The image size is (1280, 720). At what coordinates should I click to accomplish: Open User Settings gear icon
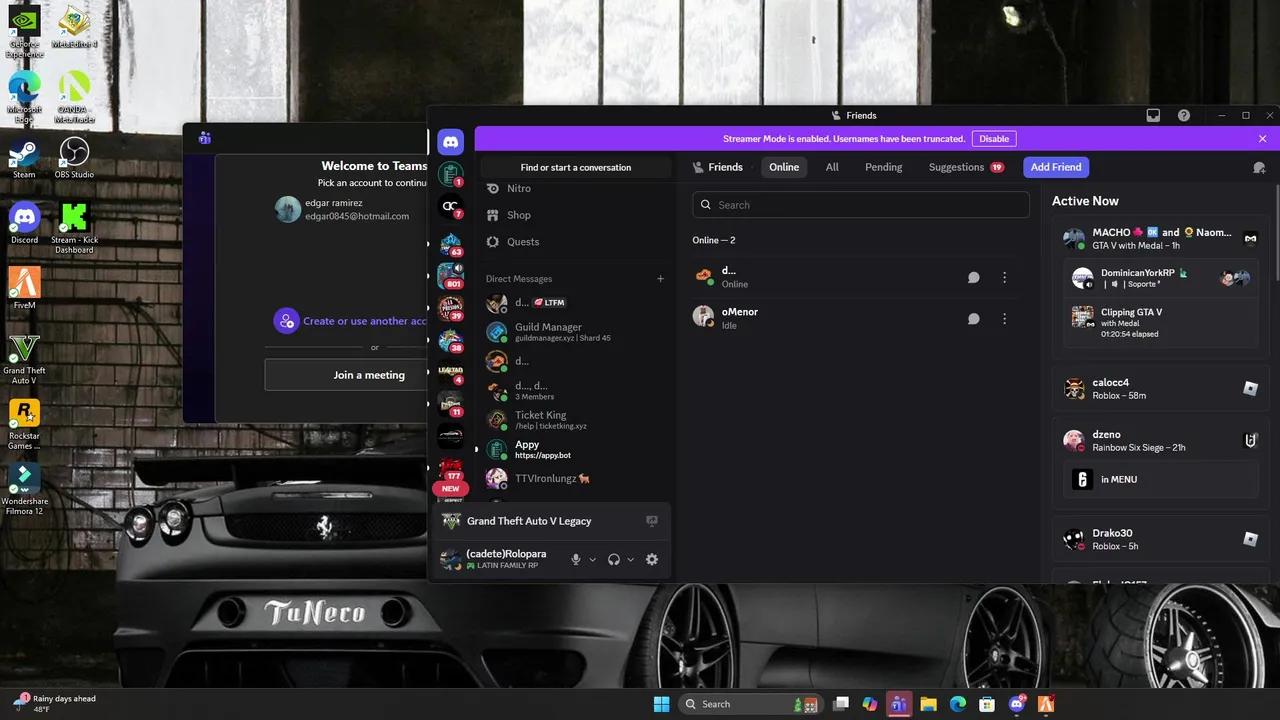[652, 560]
